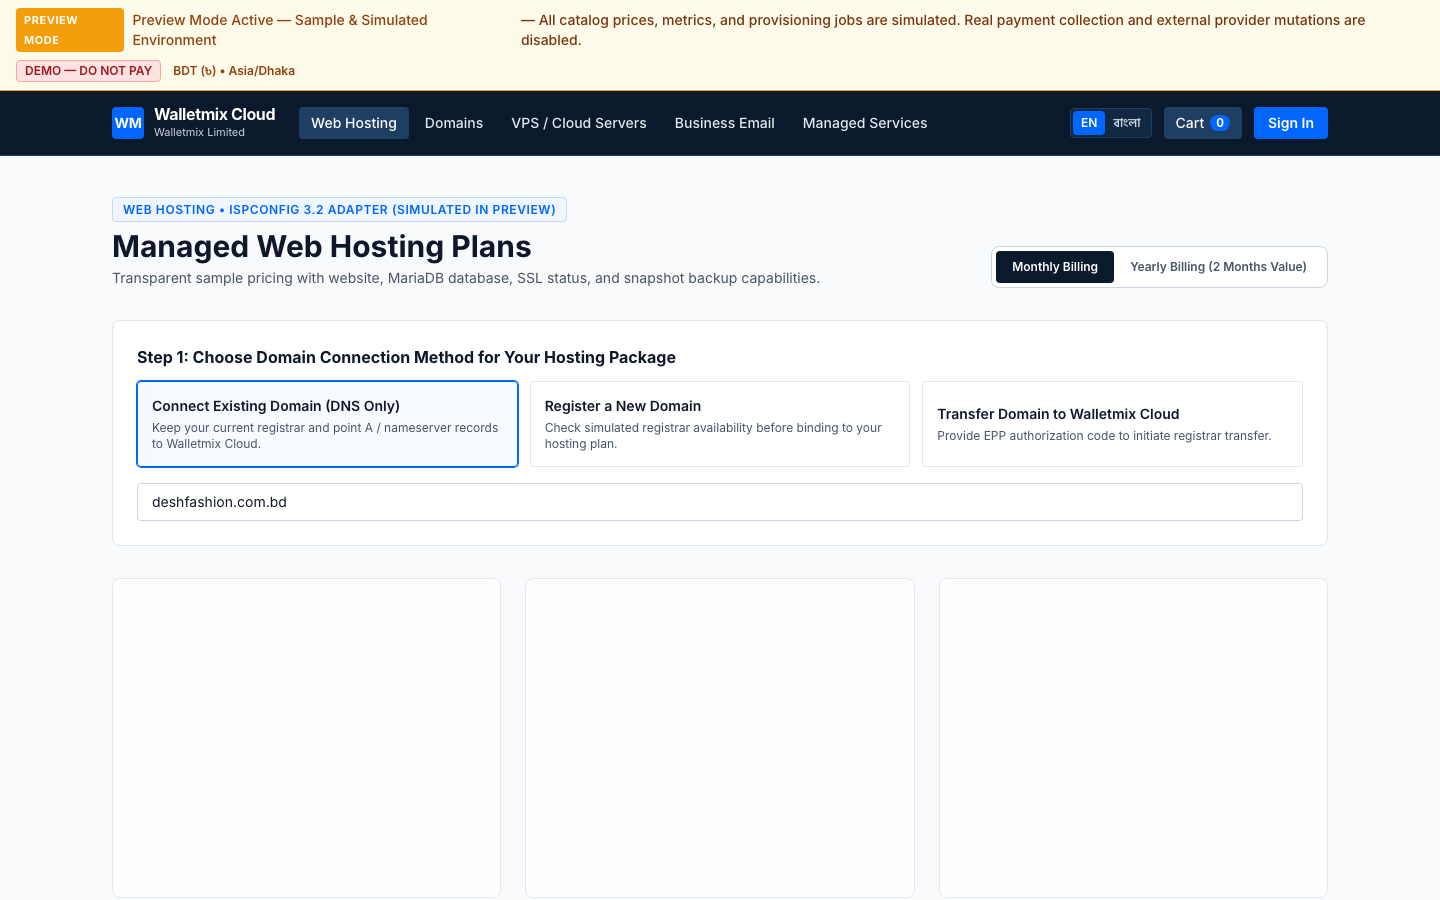Go to the Domains menu item
Image resolution: width=1440 pixels, height=900 pixels.
click(x=454, y=123)
